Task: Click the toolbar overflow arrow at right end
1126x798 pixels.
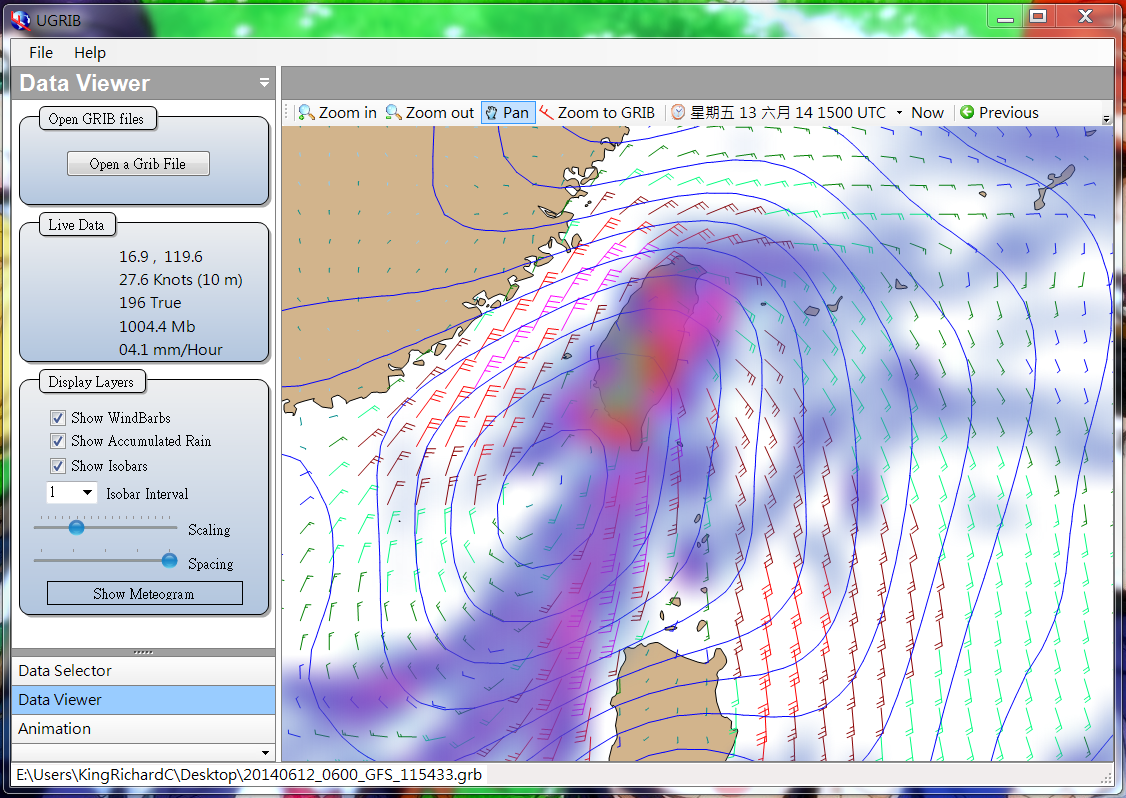Action: [1106, 118]
